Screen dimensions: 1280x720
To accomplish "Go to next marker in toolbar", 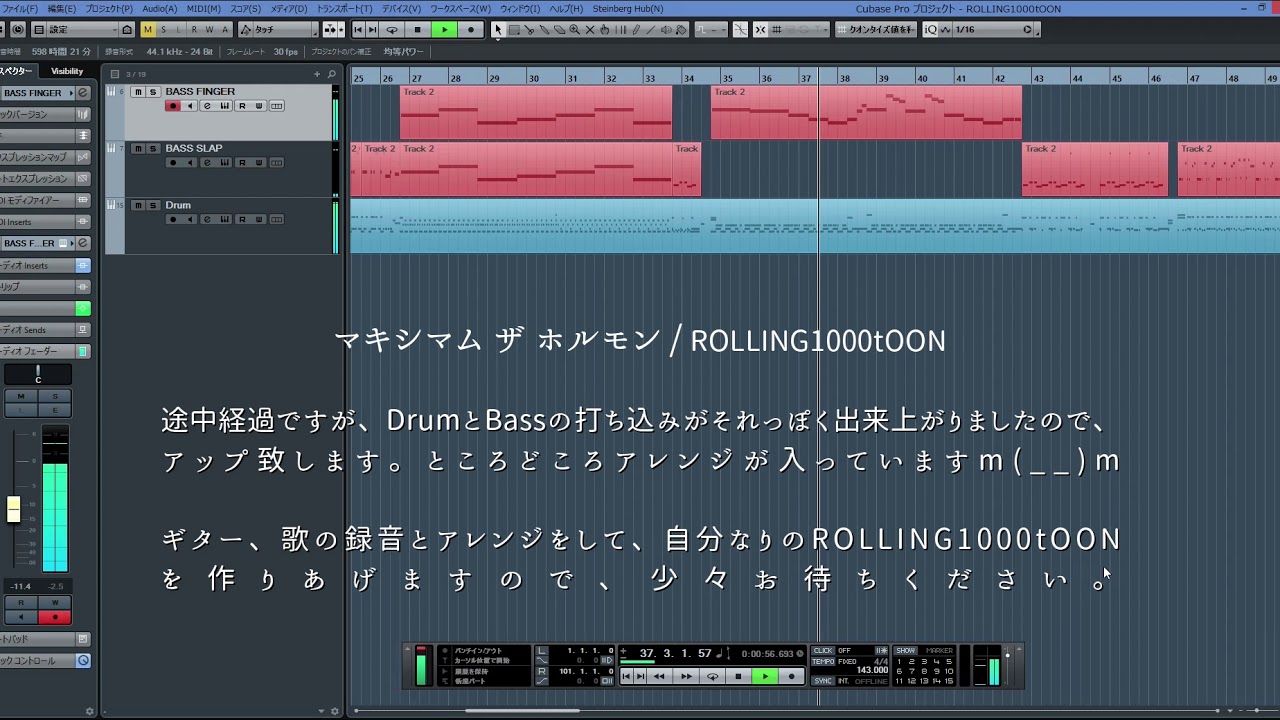I will click(372, 30).
